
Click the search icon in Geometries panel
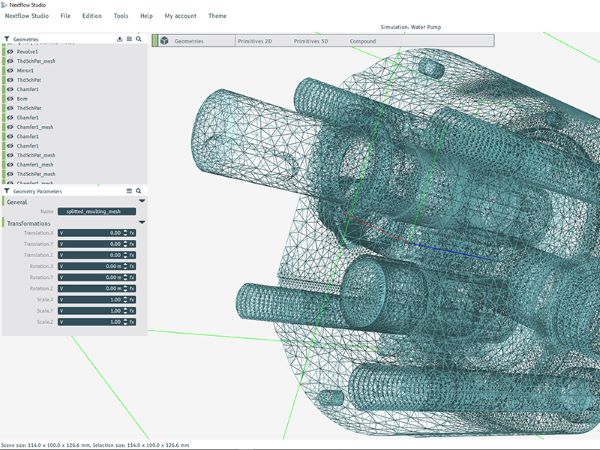pos(138,39)
